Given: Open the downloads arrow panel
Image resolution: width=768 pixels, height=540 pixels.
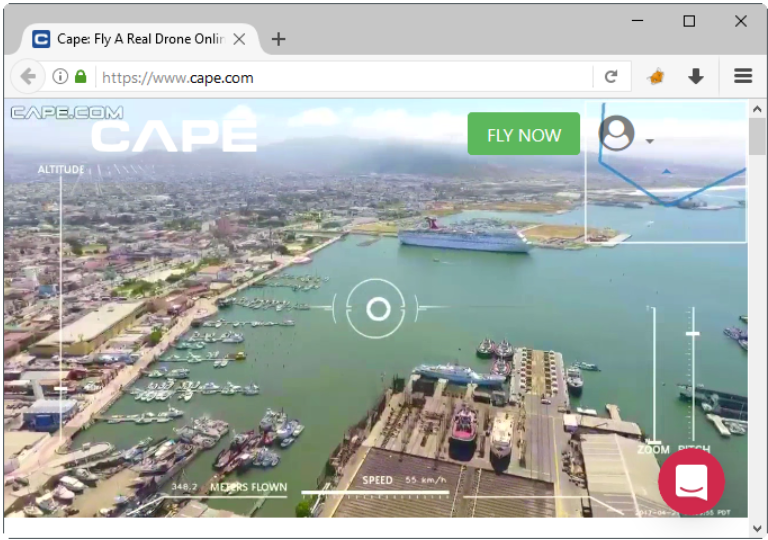Looking at the screenshot, I should pos(696,77).
